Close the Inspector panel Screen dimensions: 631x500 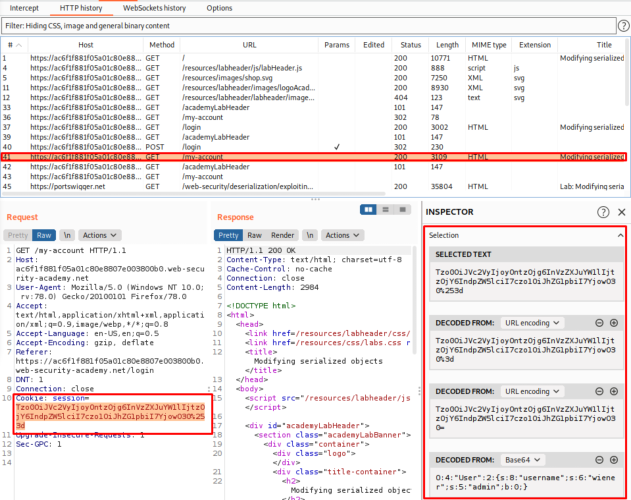(620, 212)
